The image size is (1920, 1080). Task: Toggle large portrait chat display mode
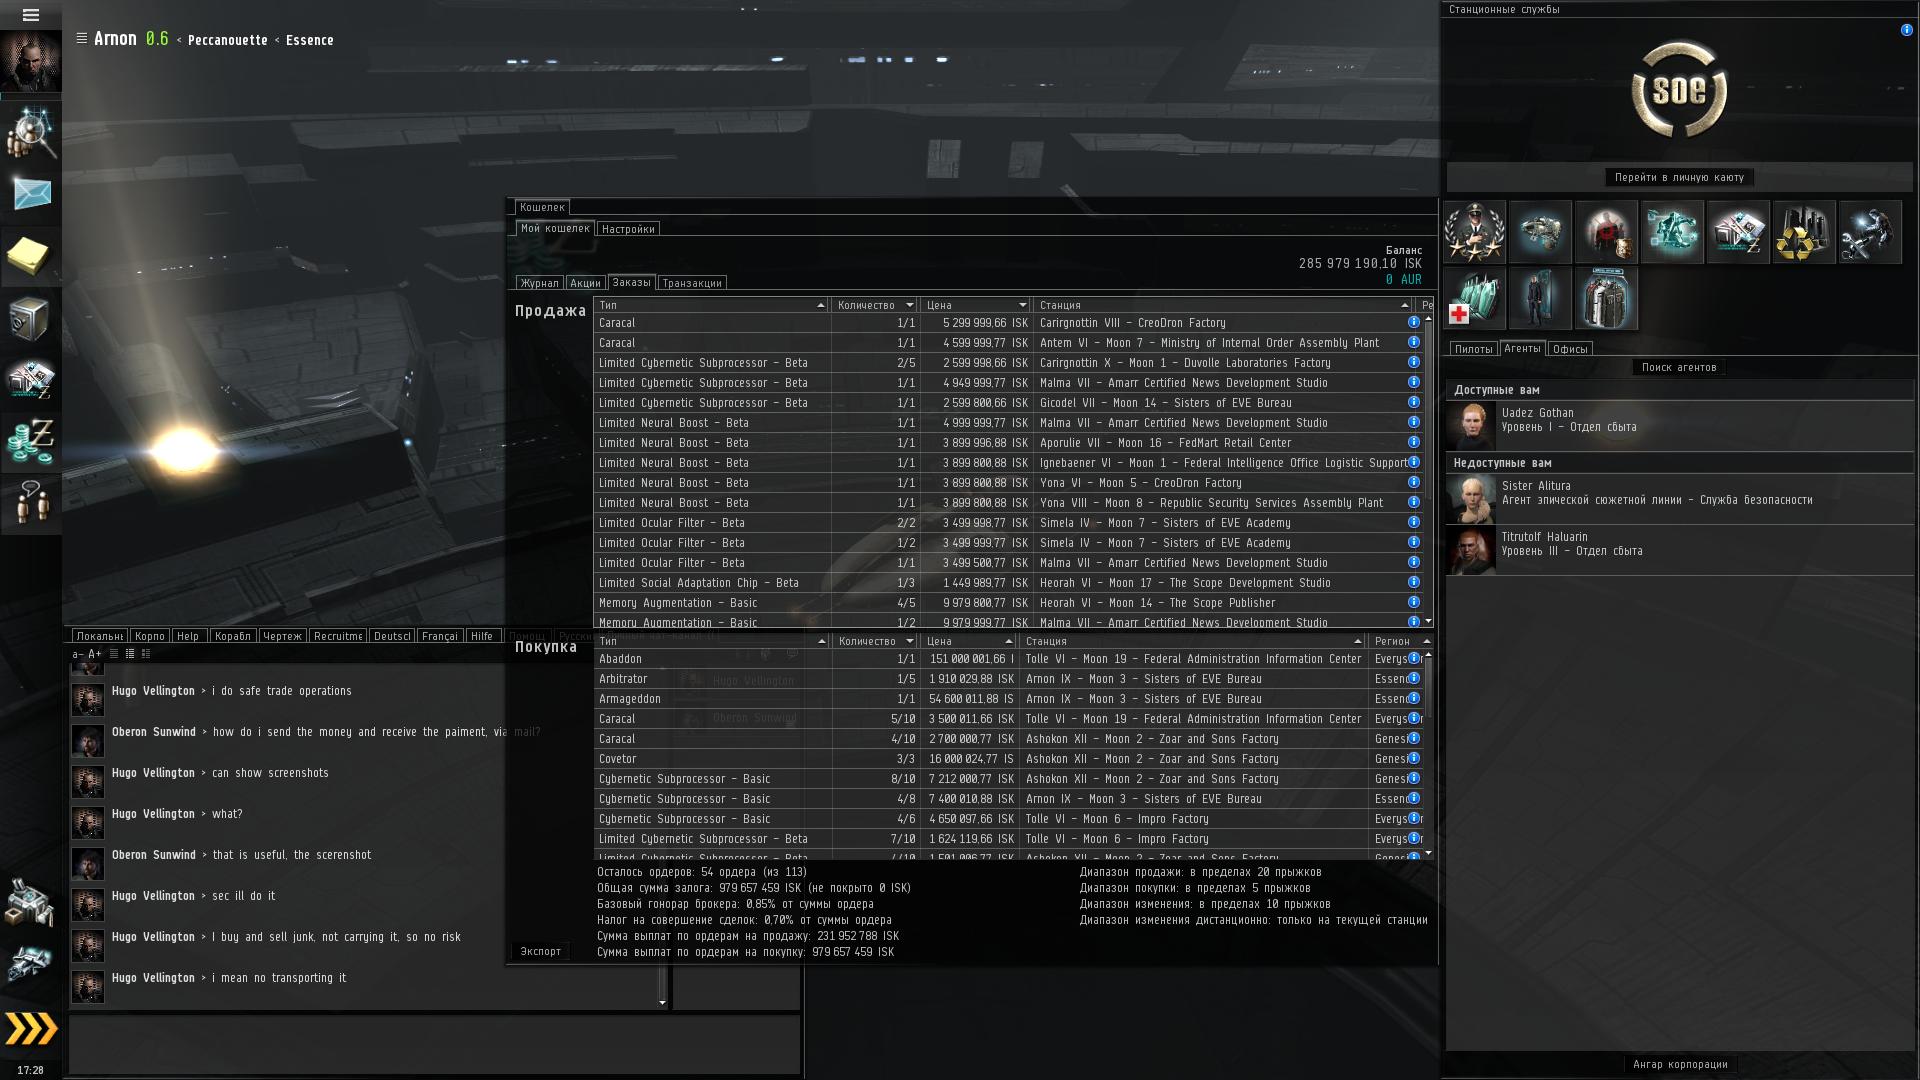146,654
